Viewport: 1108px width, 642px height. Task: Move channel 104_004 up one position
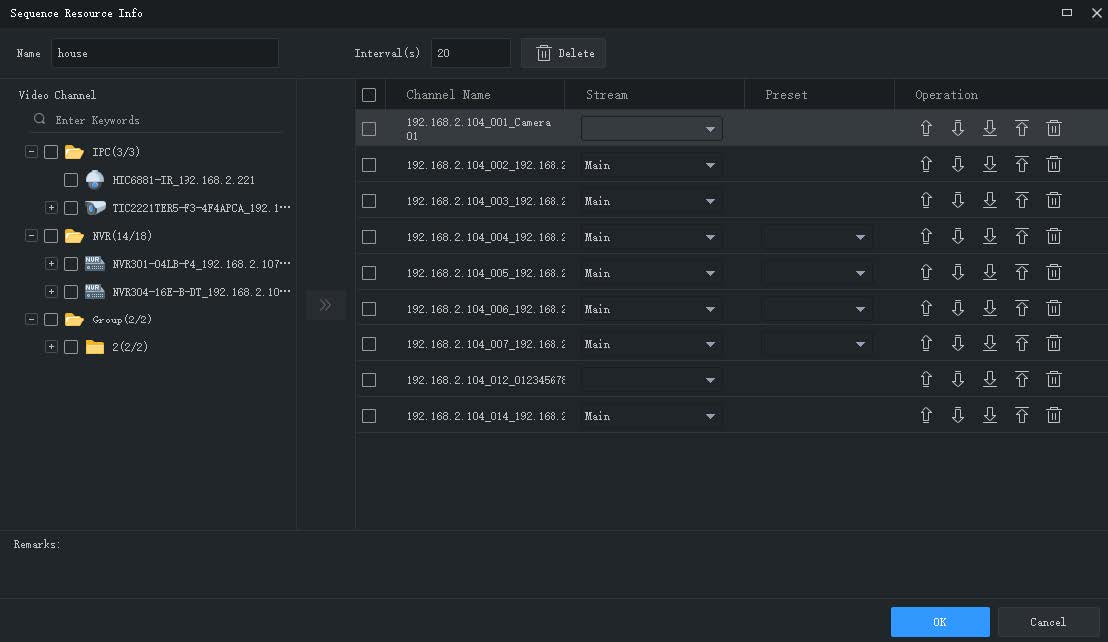(x=926, y=237)
